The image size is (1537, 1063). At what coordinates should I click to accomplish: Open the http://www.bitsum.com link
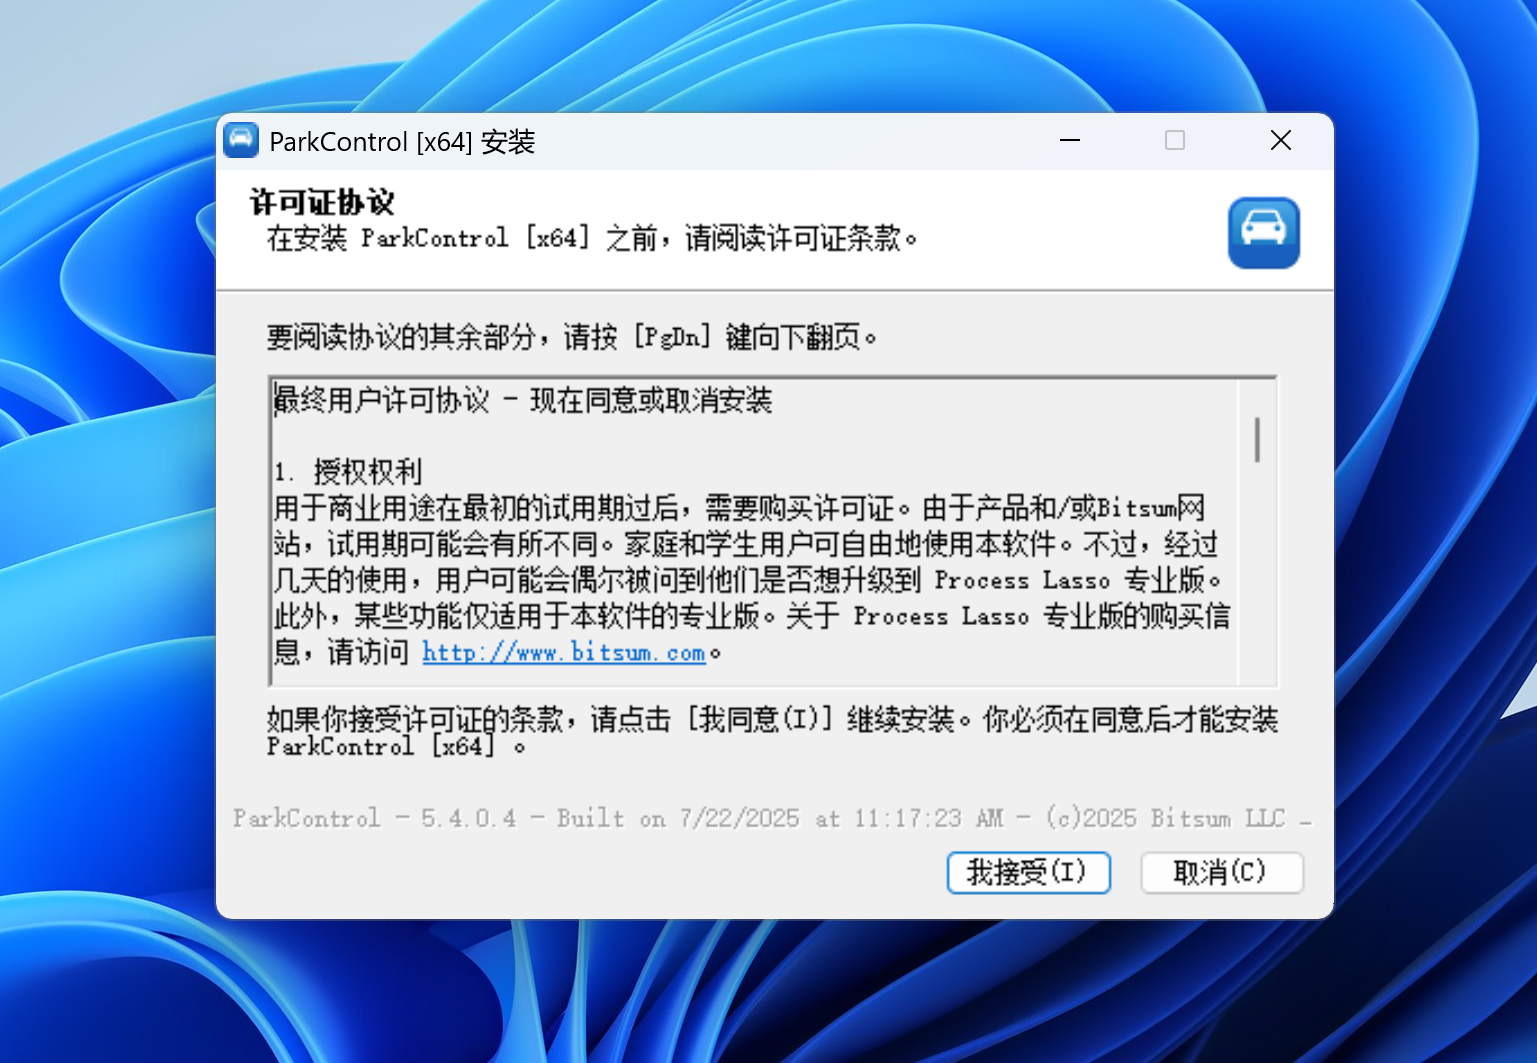(x=564, y=653)
